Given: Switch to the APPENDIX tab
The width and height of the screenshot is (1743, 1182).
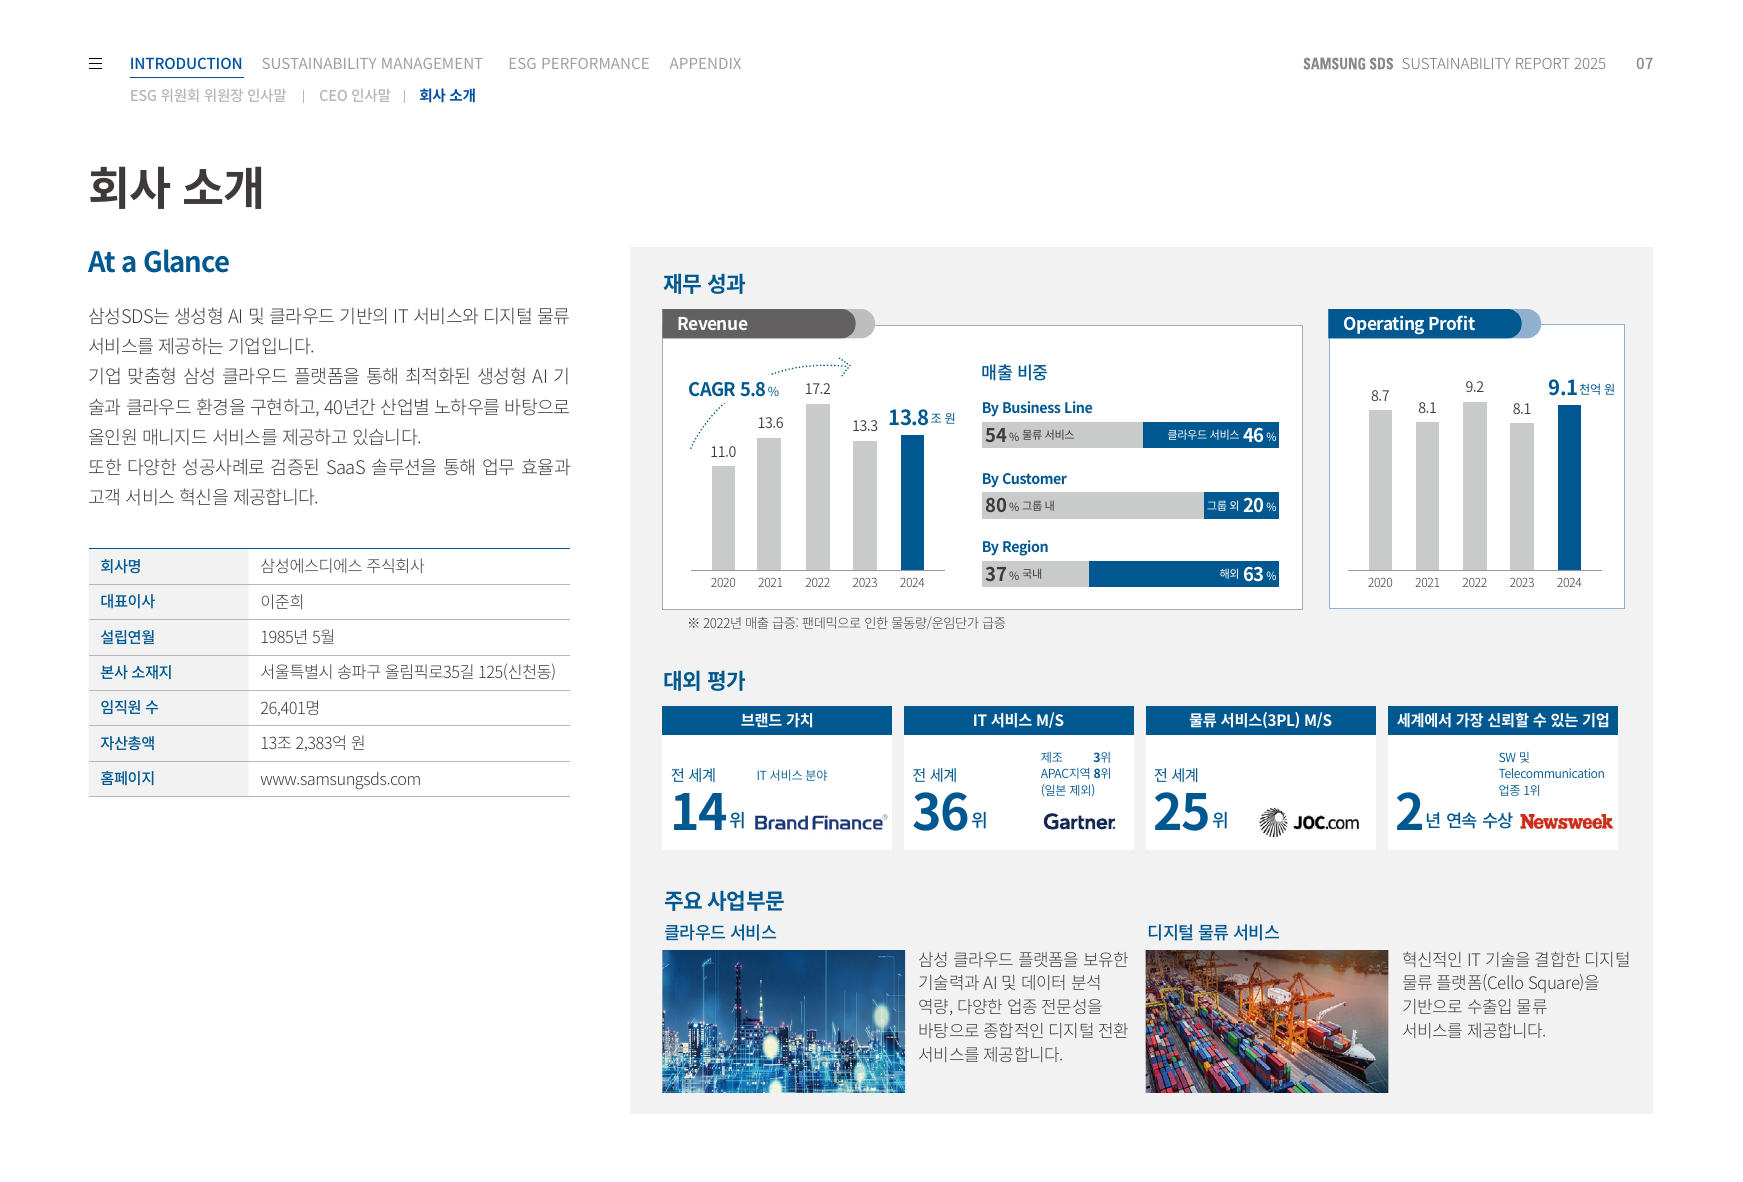Looking at the screenshot, I should (705, 63).
